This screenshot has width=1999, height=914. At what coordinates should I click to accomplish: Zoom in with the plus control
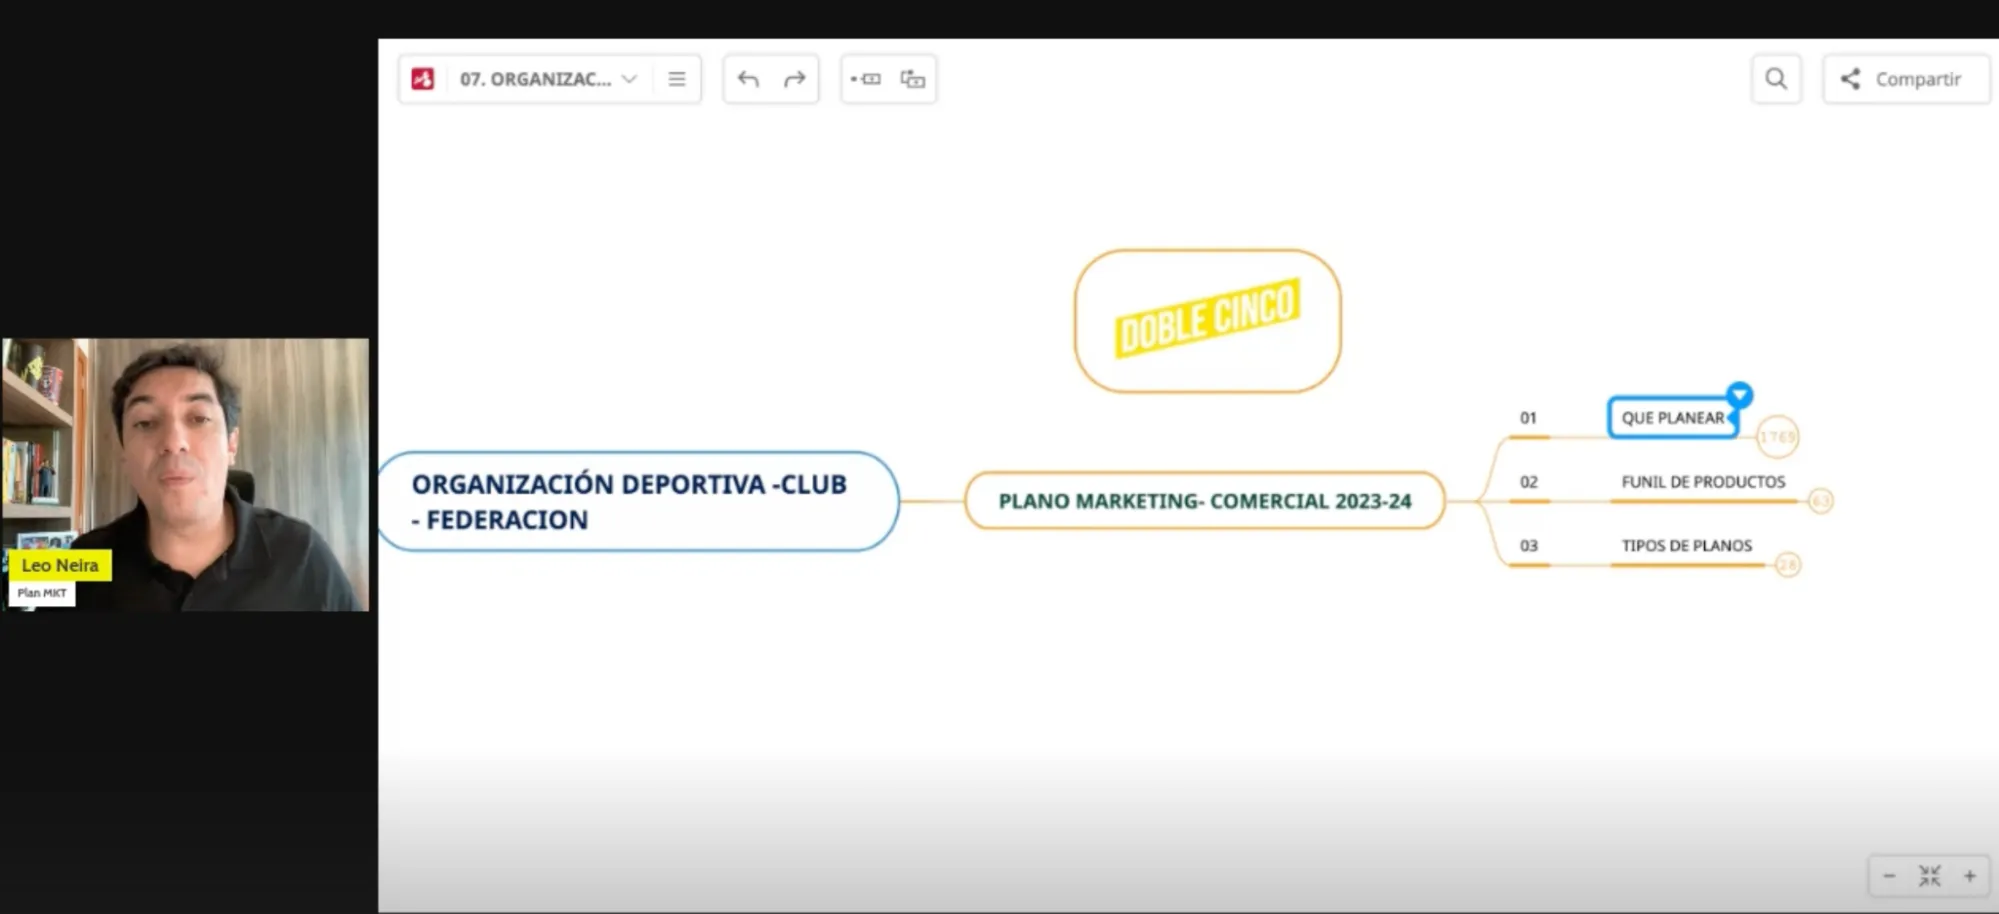tap(1971, 875)
